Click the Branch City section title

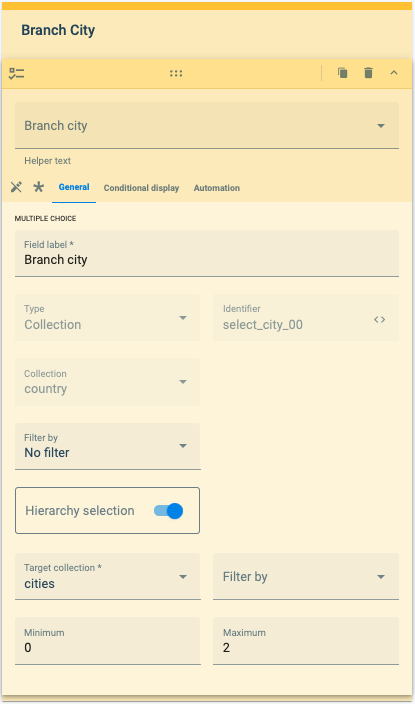[58, 30]
